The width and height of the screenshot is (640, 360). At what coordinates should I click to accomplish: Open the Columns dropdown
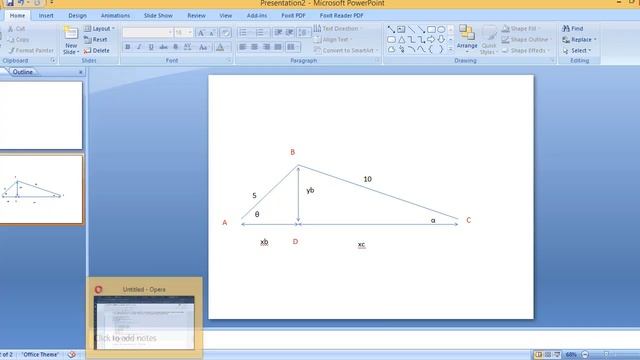pyautogui.click(x=293, y=47)
